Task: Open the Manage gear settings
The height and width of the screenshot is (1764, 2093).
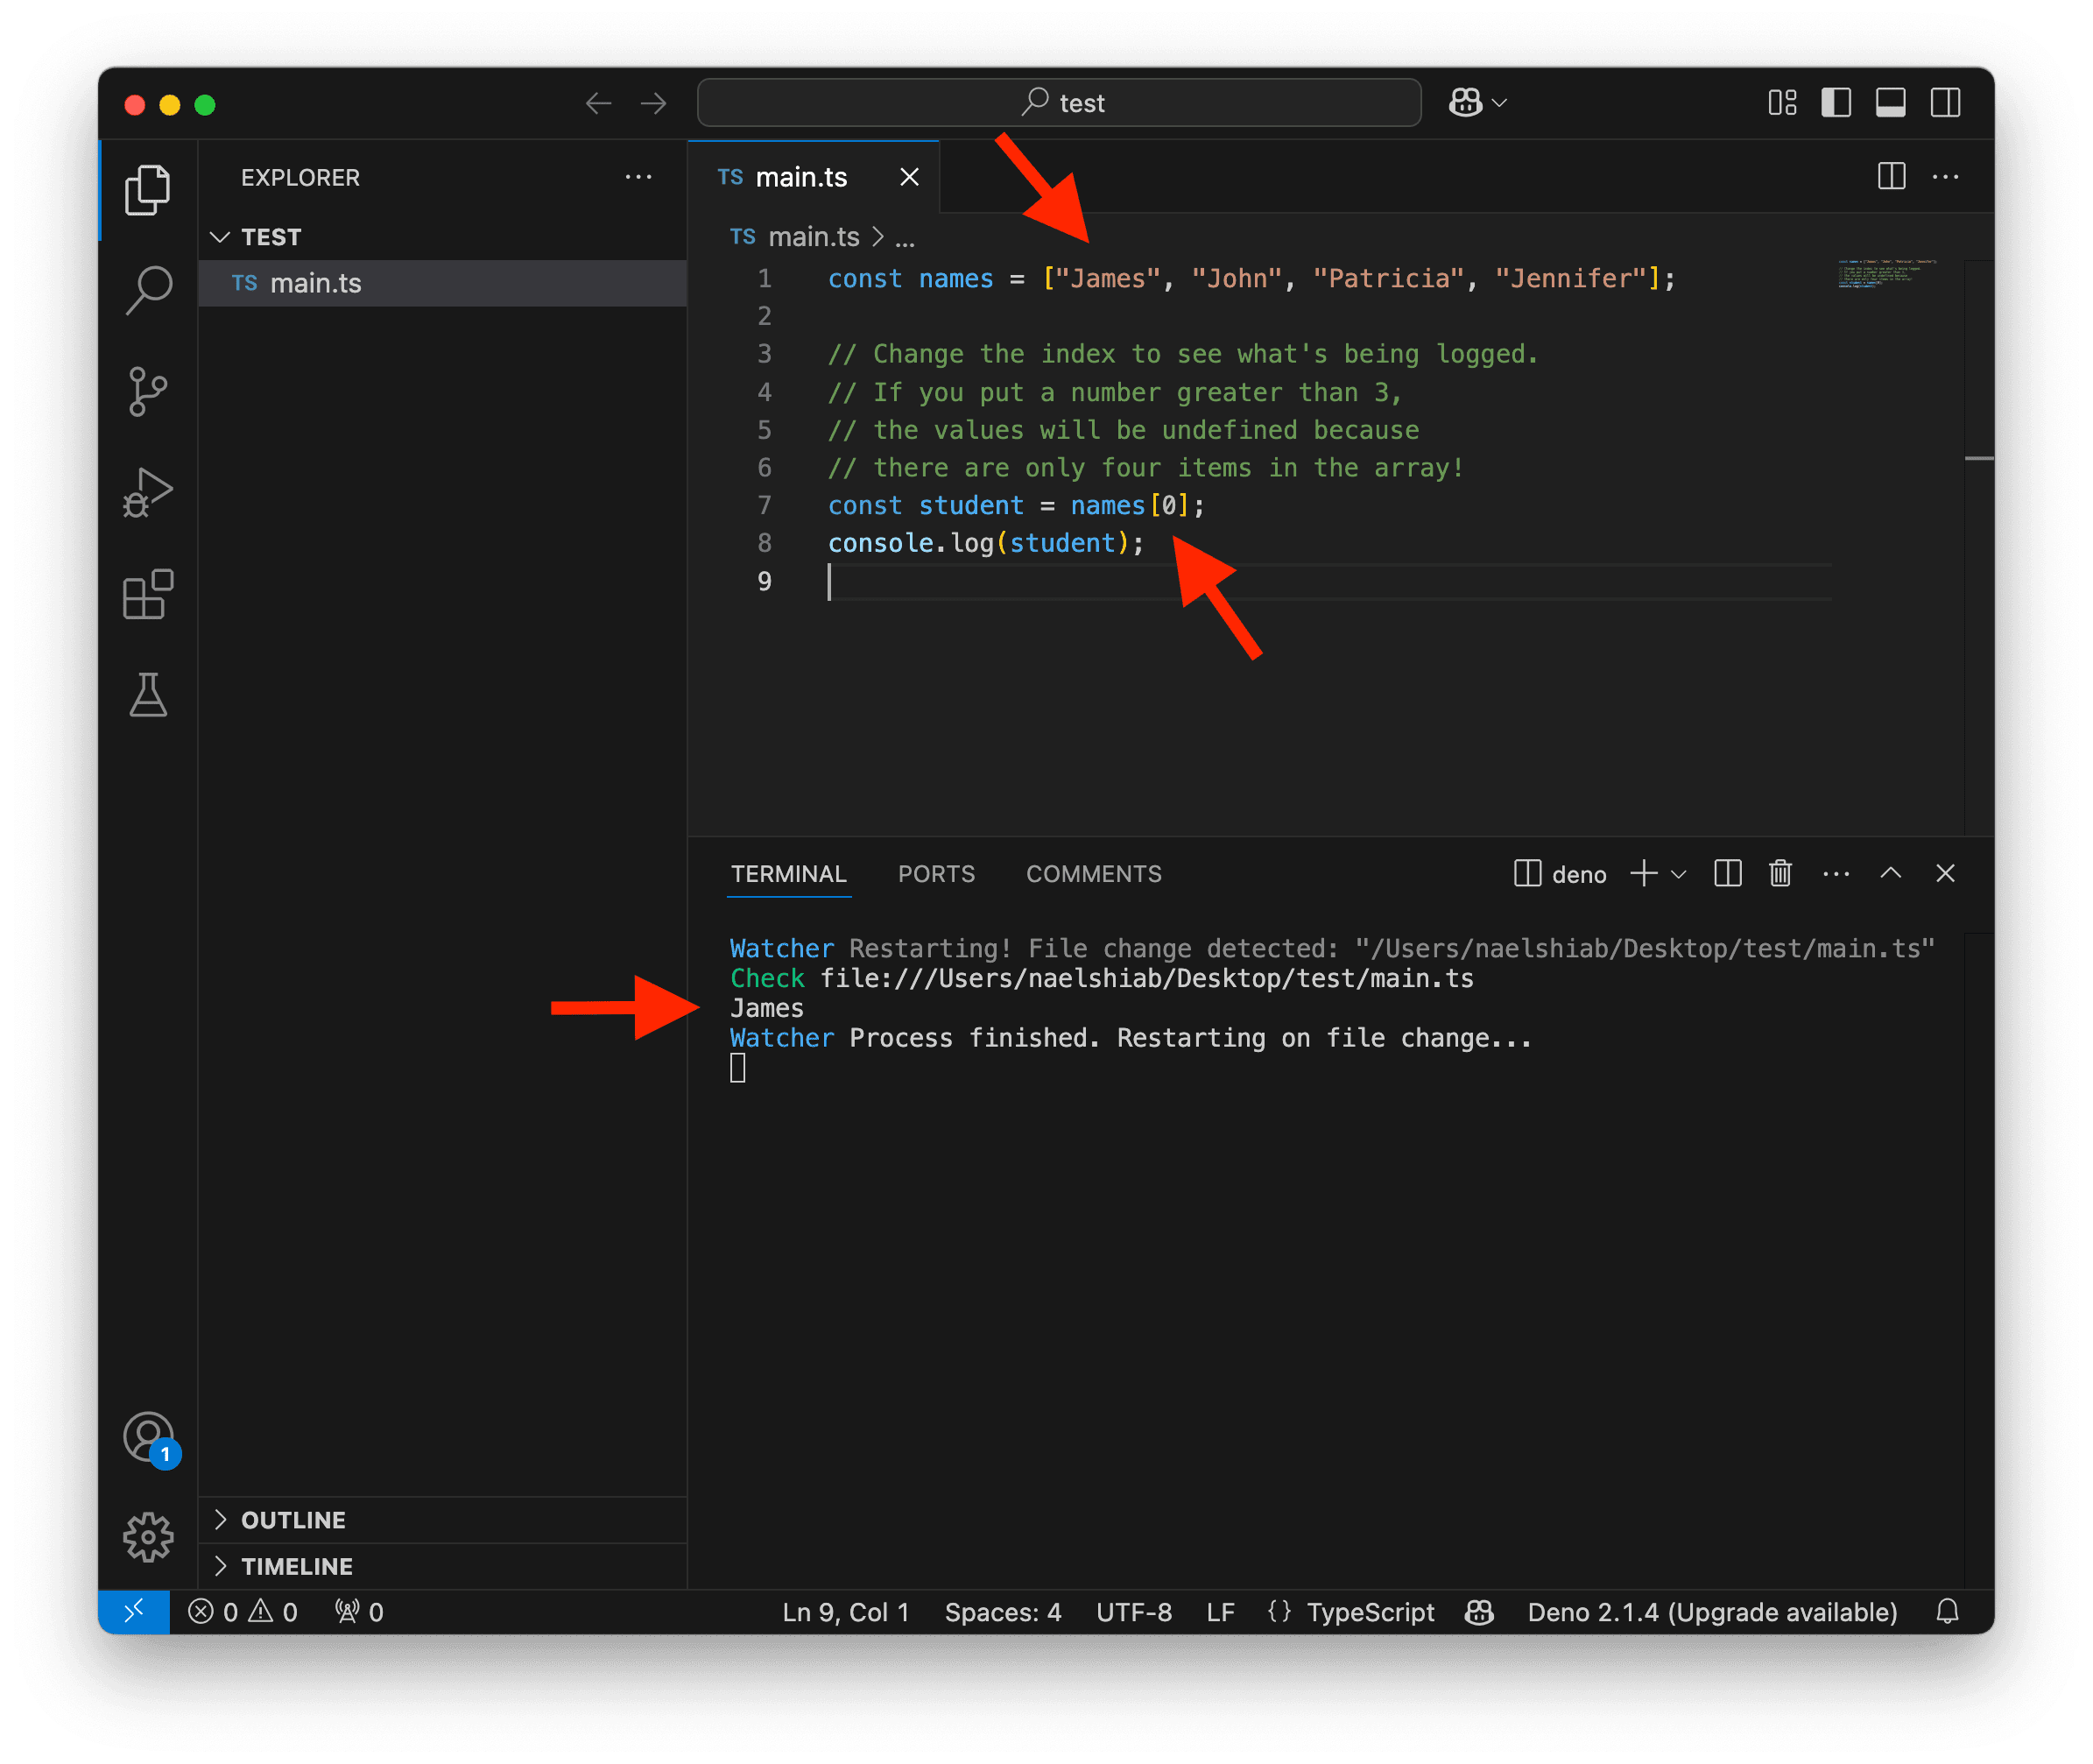Action: (148, 1536)
